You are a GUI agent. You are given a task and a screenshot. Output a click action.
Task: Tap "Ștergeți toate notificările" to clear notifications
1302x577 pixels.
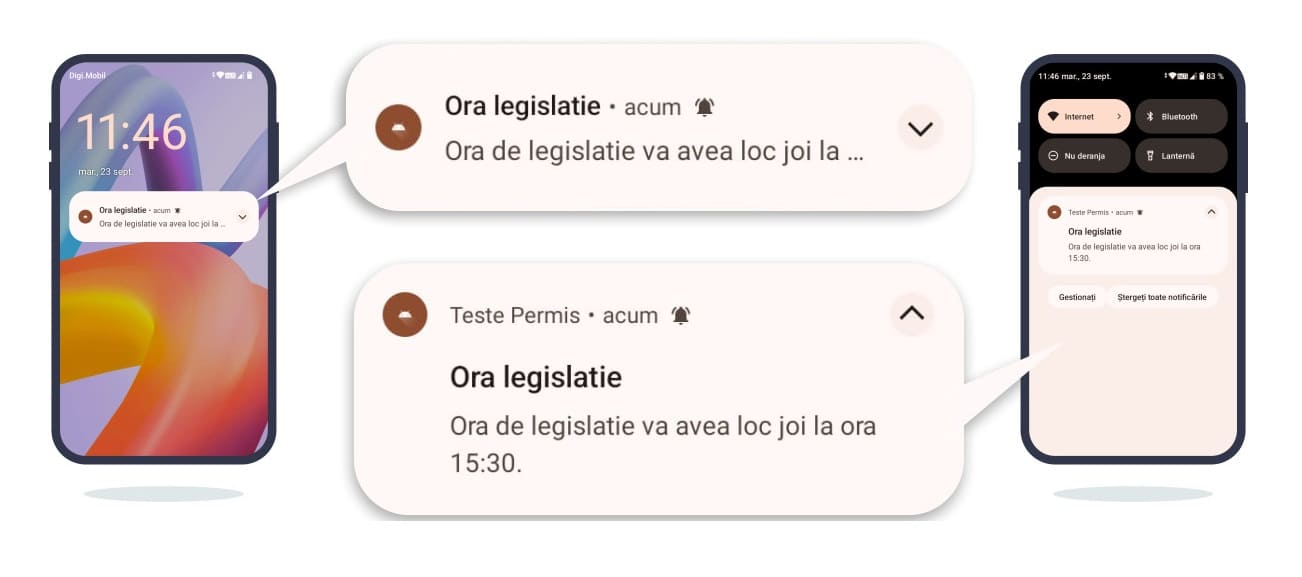coord(1162,297)
